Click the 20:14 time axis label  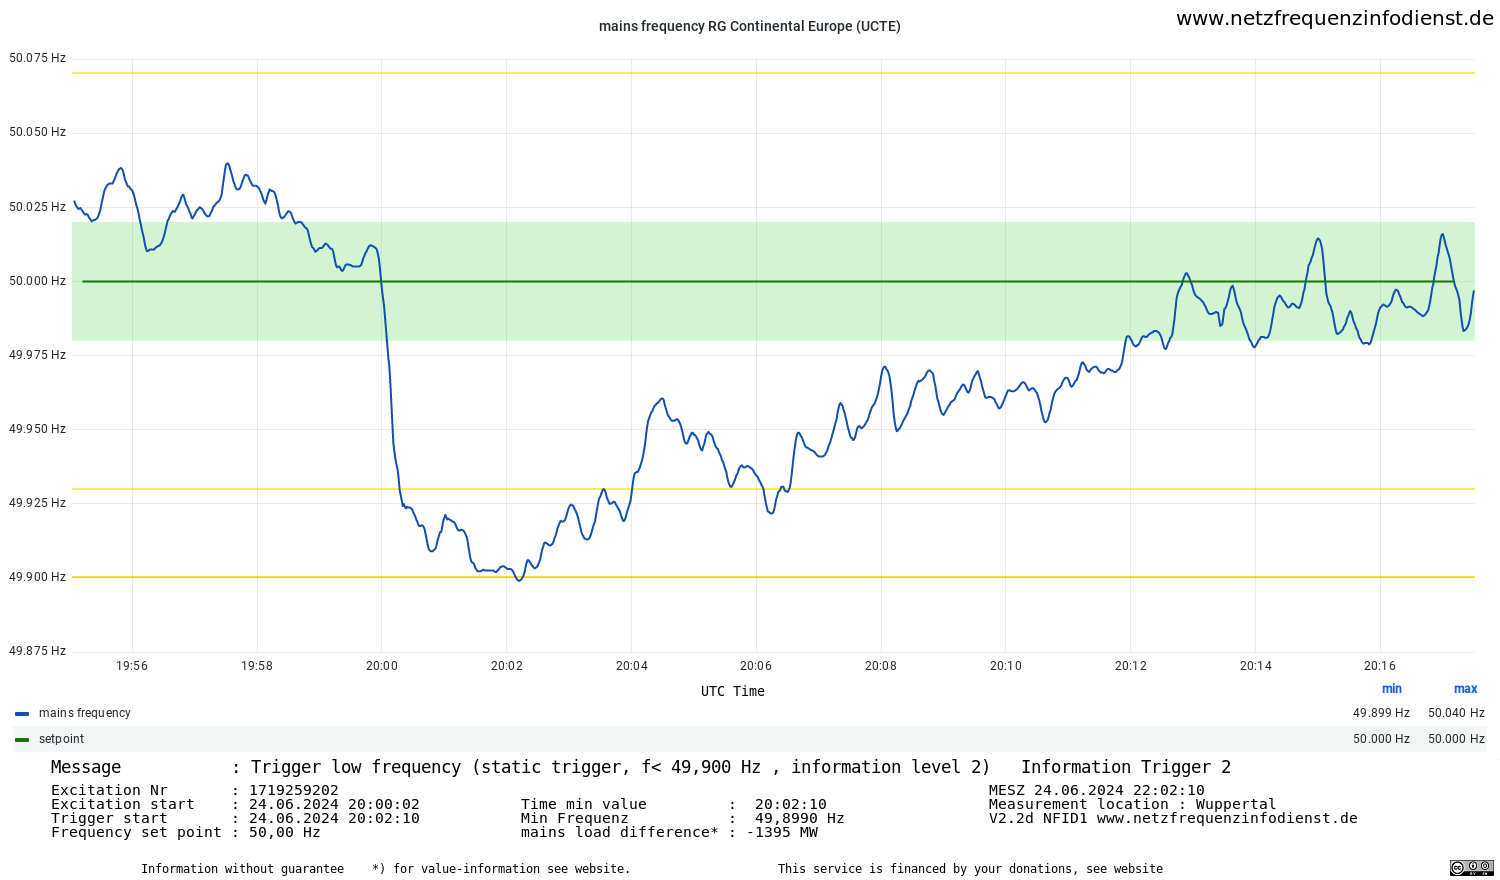tap(1256, 666)
